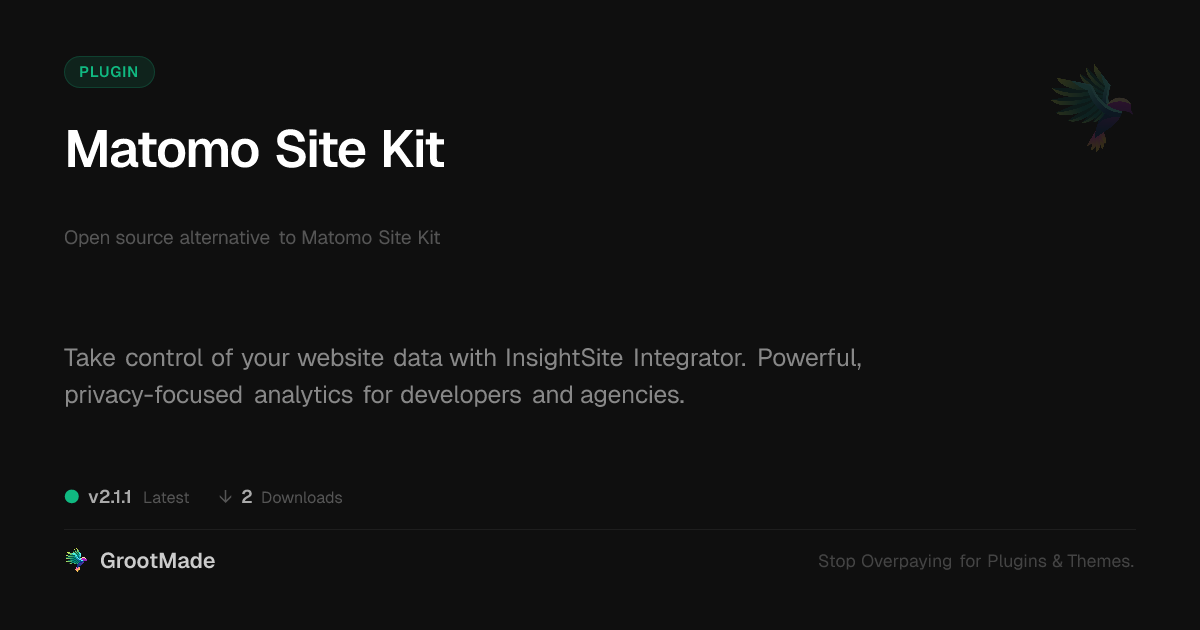Screen dimensions: 1200x630
Task: Select the green PLUGIN badge
Action: [x=109, y=72]
